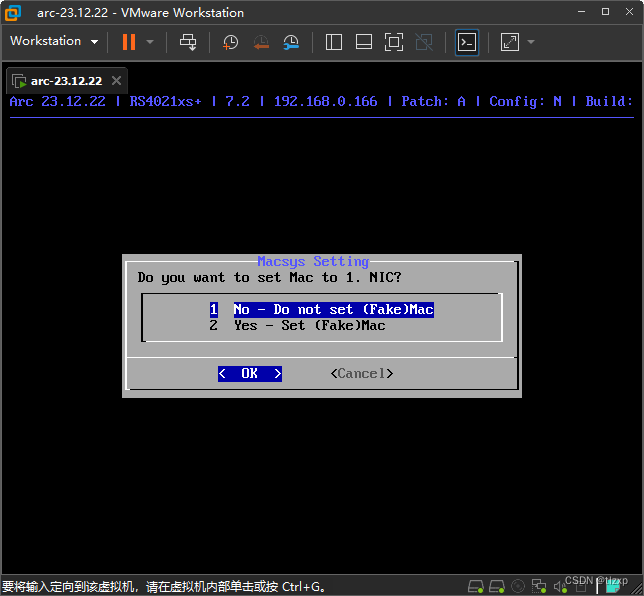Open the Workstation menu
The image size is (644, 596).
pyautogui.click(x=54, y=41)
